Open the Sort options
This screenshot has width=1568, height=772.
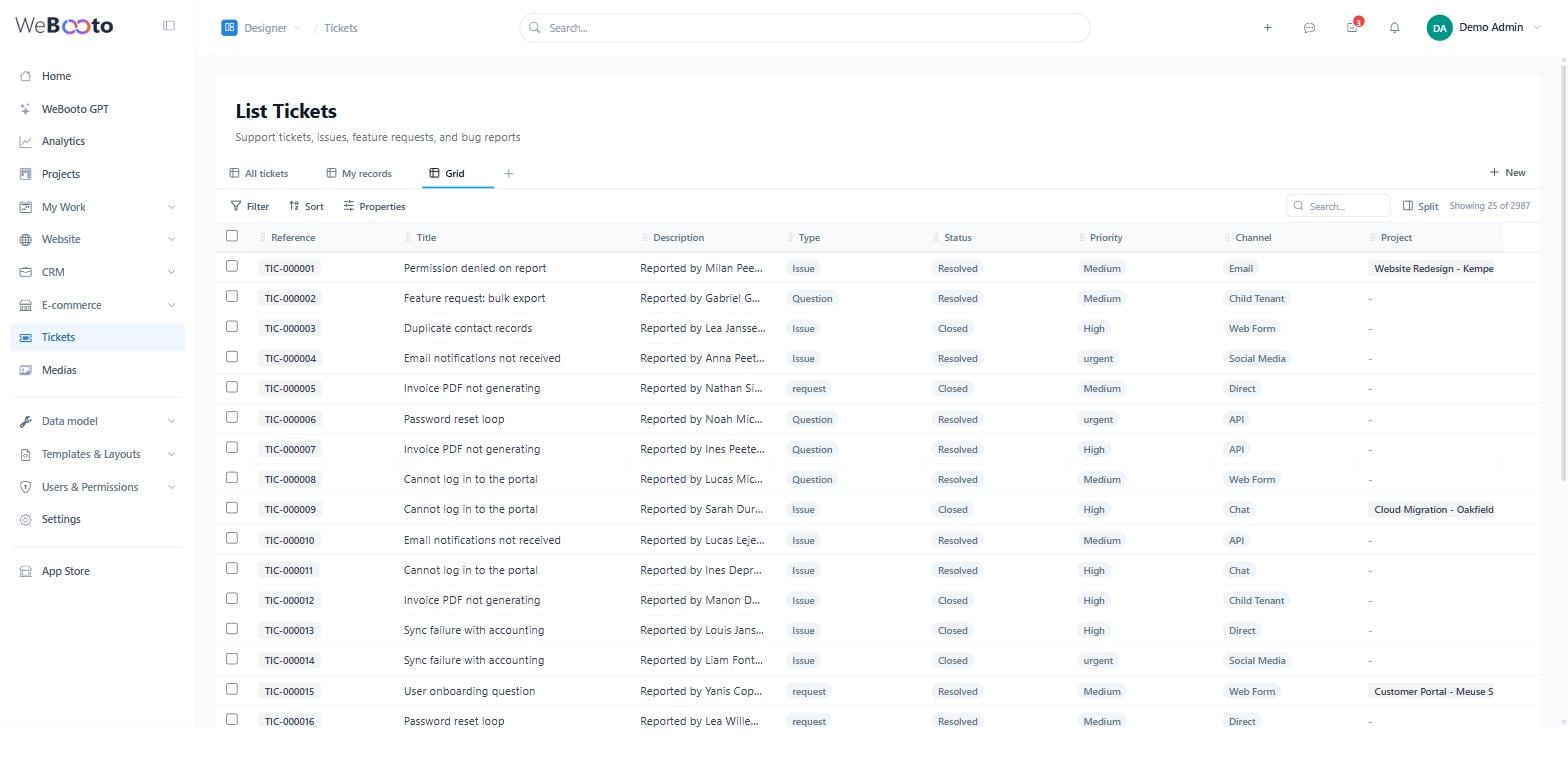tap(306, 206)
